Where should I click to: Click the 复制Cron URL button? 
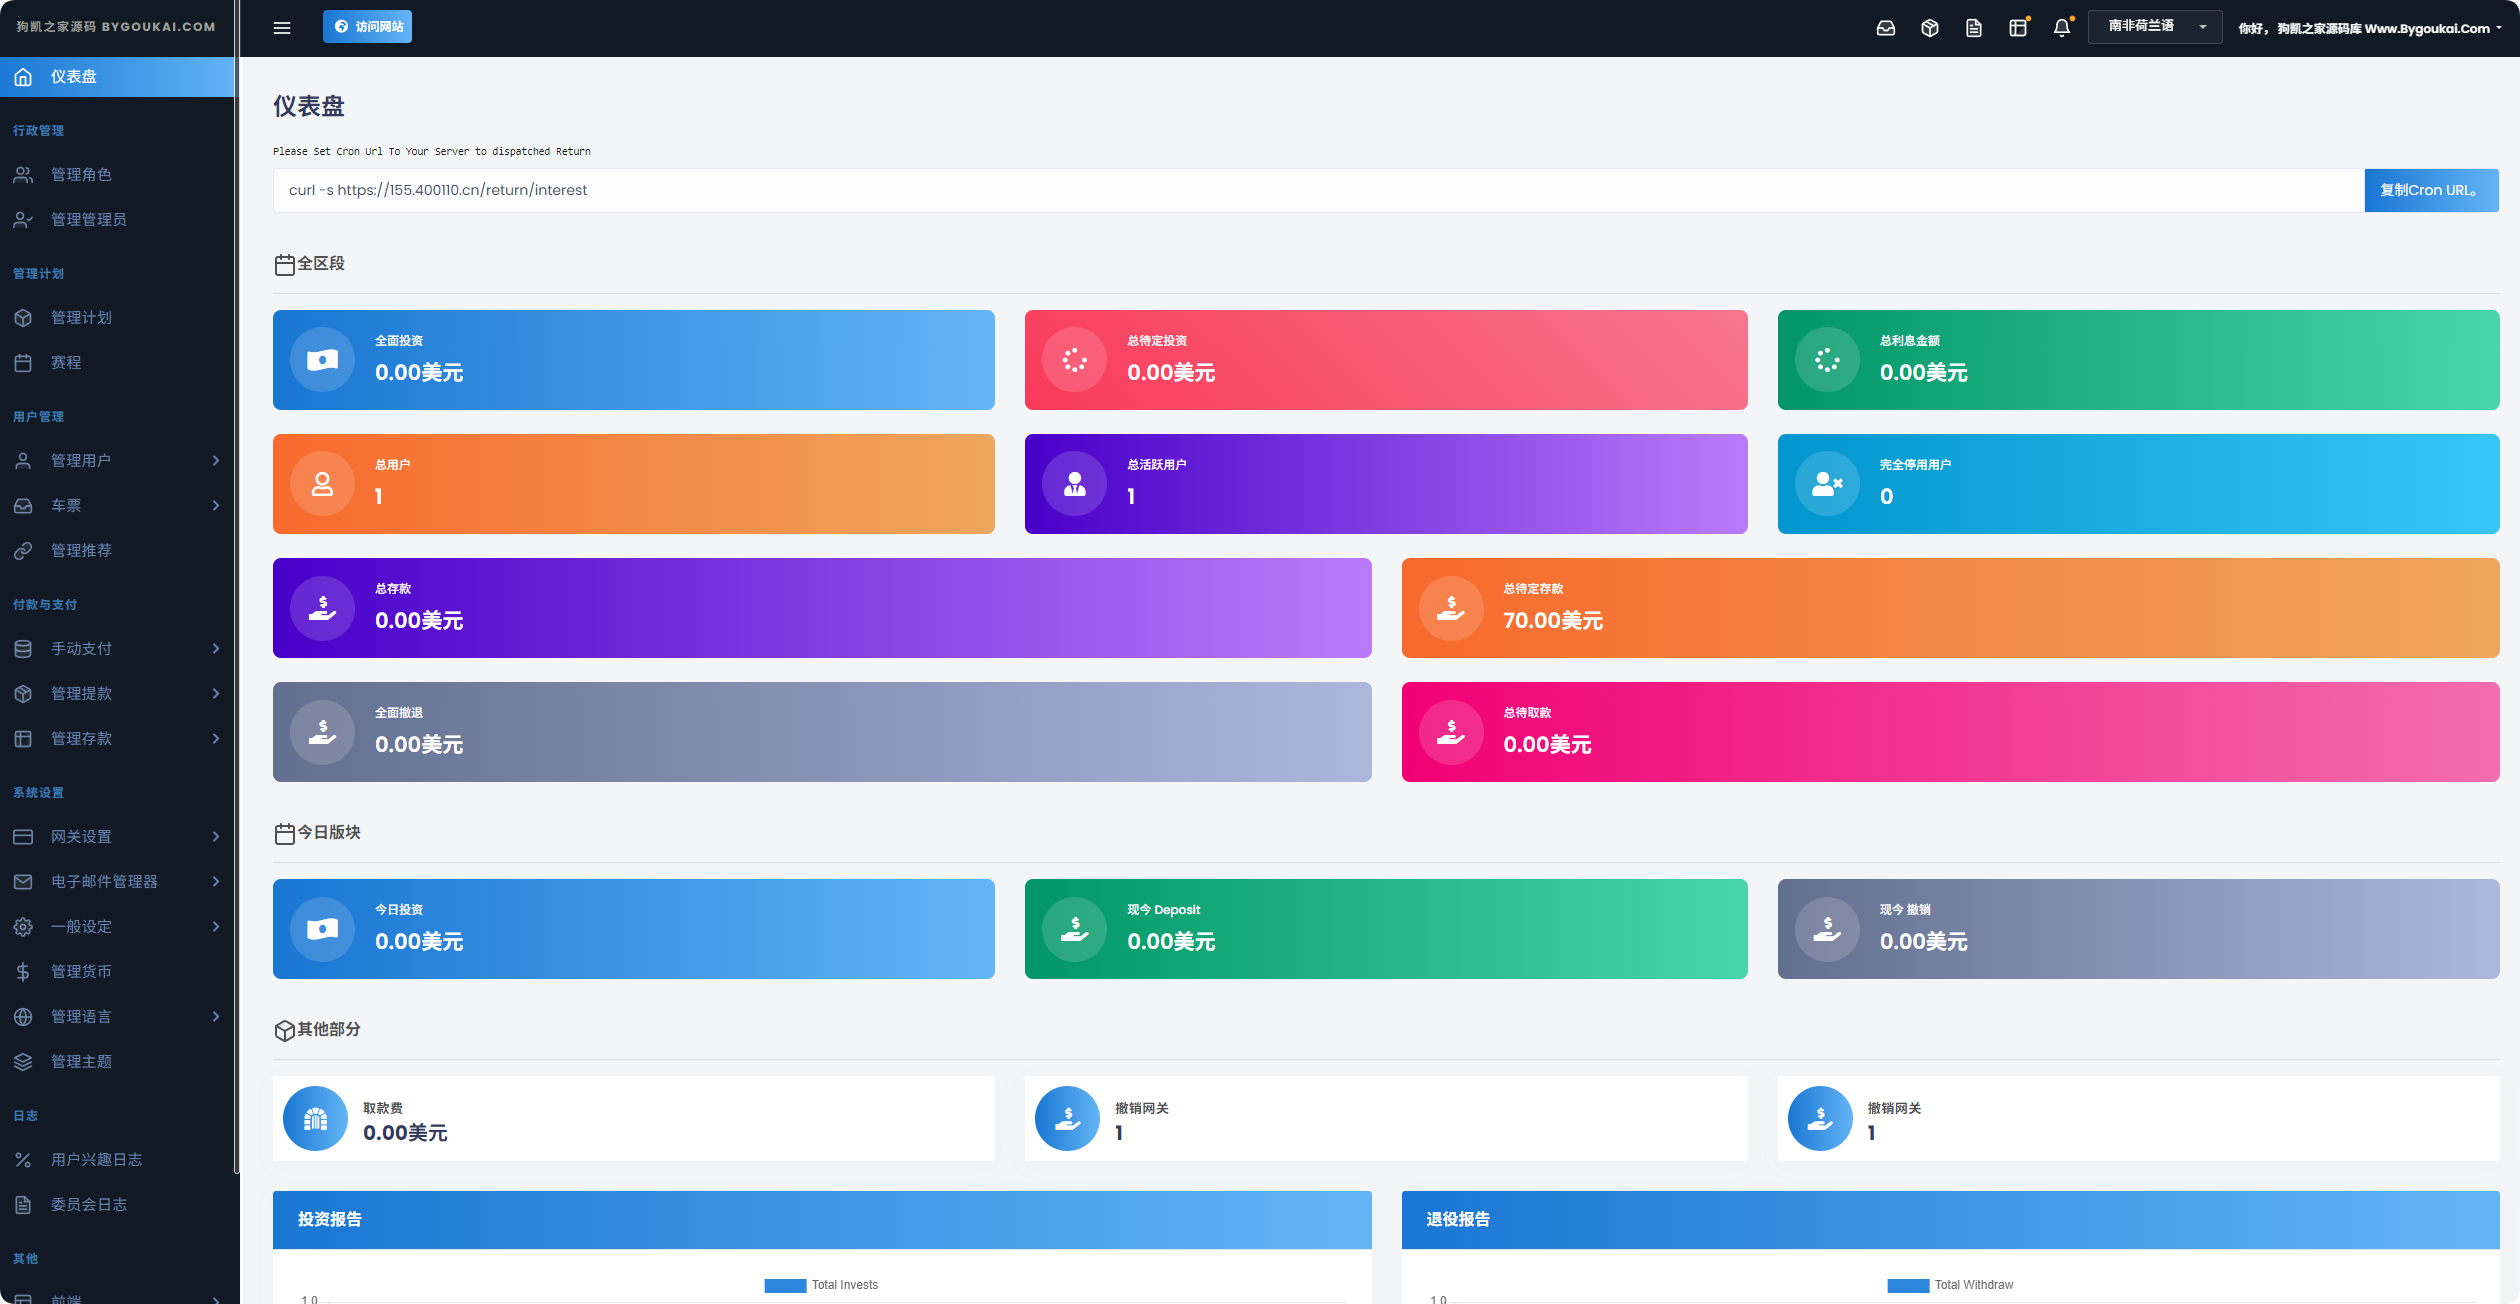[2431, 190]
